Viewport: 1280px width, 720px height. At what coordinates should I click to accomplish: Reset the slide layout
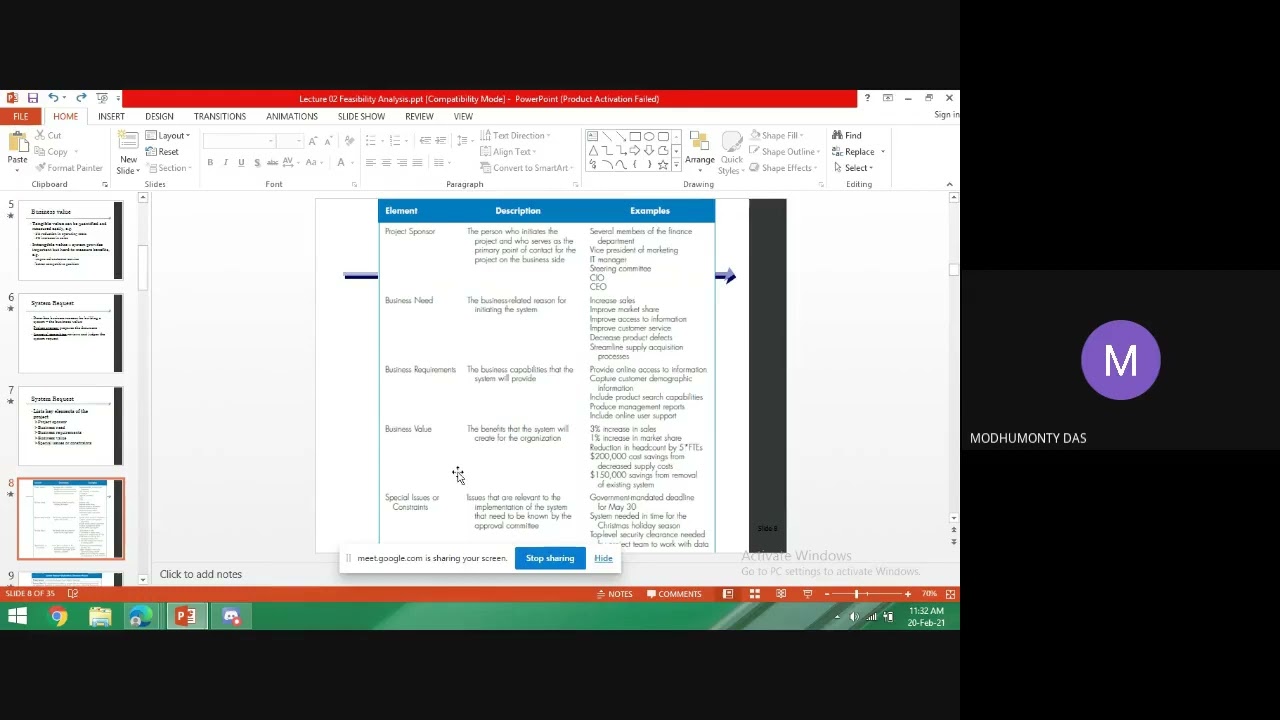[x=162, y=152]
